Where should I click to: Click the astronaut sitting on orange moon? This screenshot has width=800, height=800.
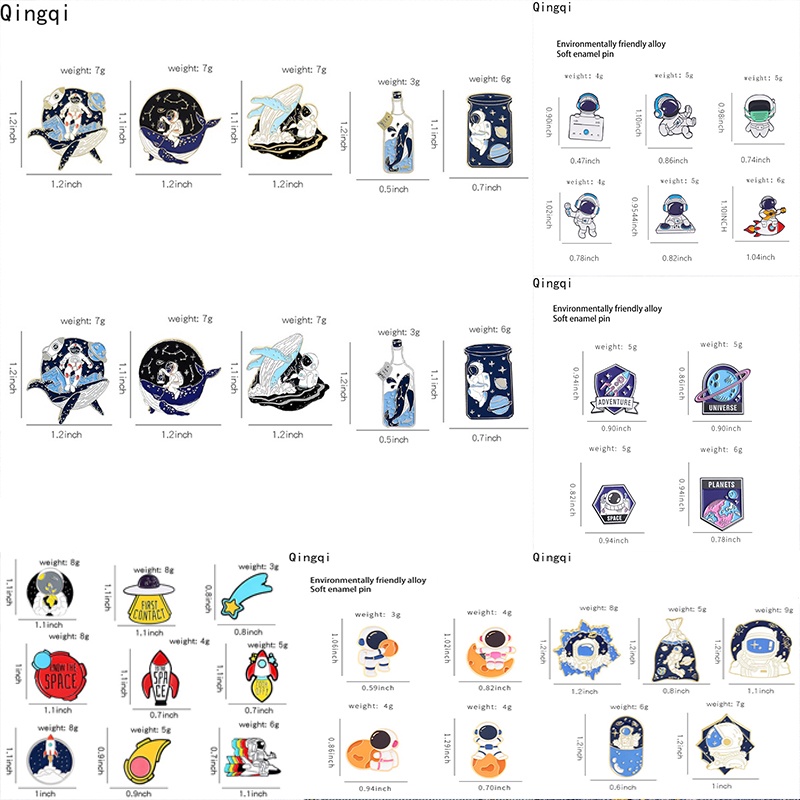click(491, 652)
